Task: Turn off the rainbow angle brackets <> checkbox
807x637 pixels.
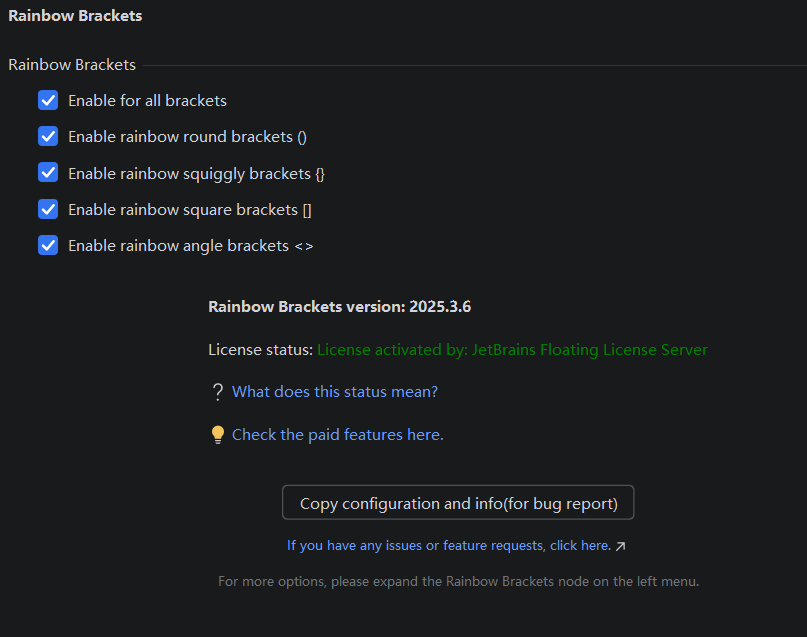Action: tap(48, 245)
